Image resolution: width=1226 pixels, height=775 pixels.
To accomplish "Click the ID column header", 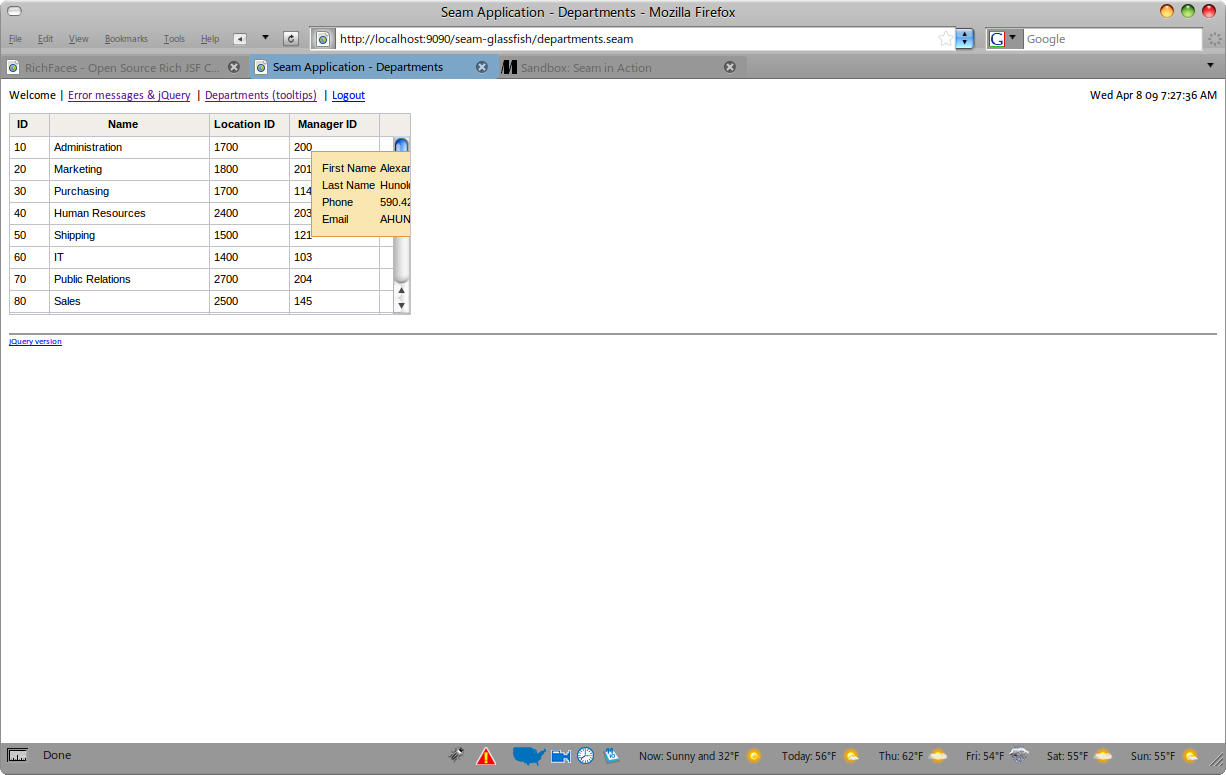I will point(29,124).
